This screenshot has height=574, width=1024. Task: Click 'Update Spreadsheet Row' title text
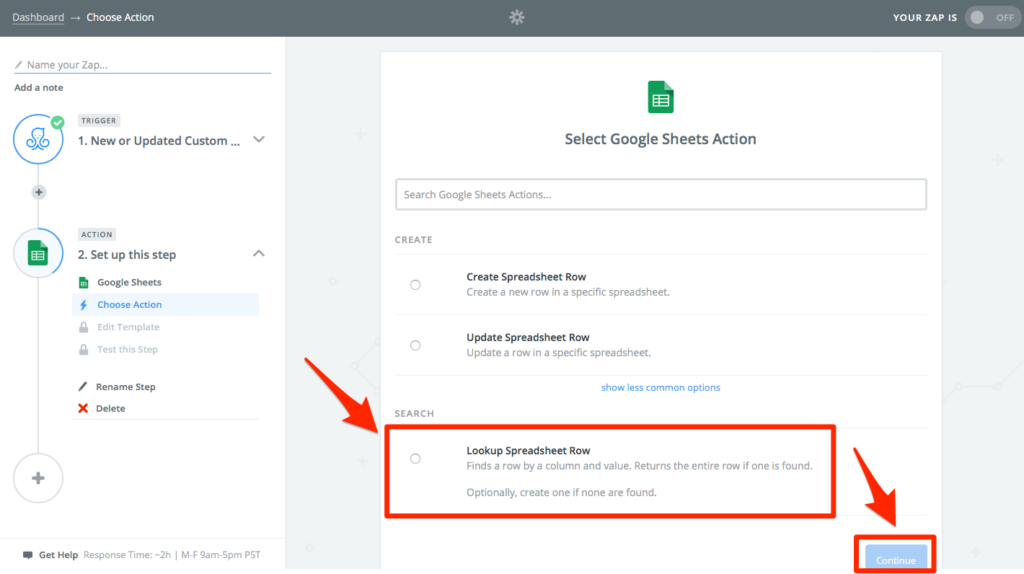pyautogui.click(x=528, y=338)
